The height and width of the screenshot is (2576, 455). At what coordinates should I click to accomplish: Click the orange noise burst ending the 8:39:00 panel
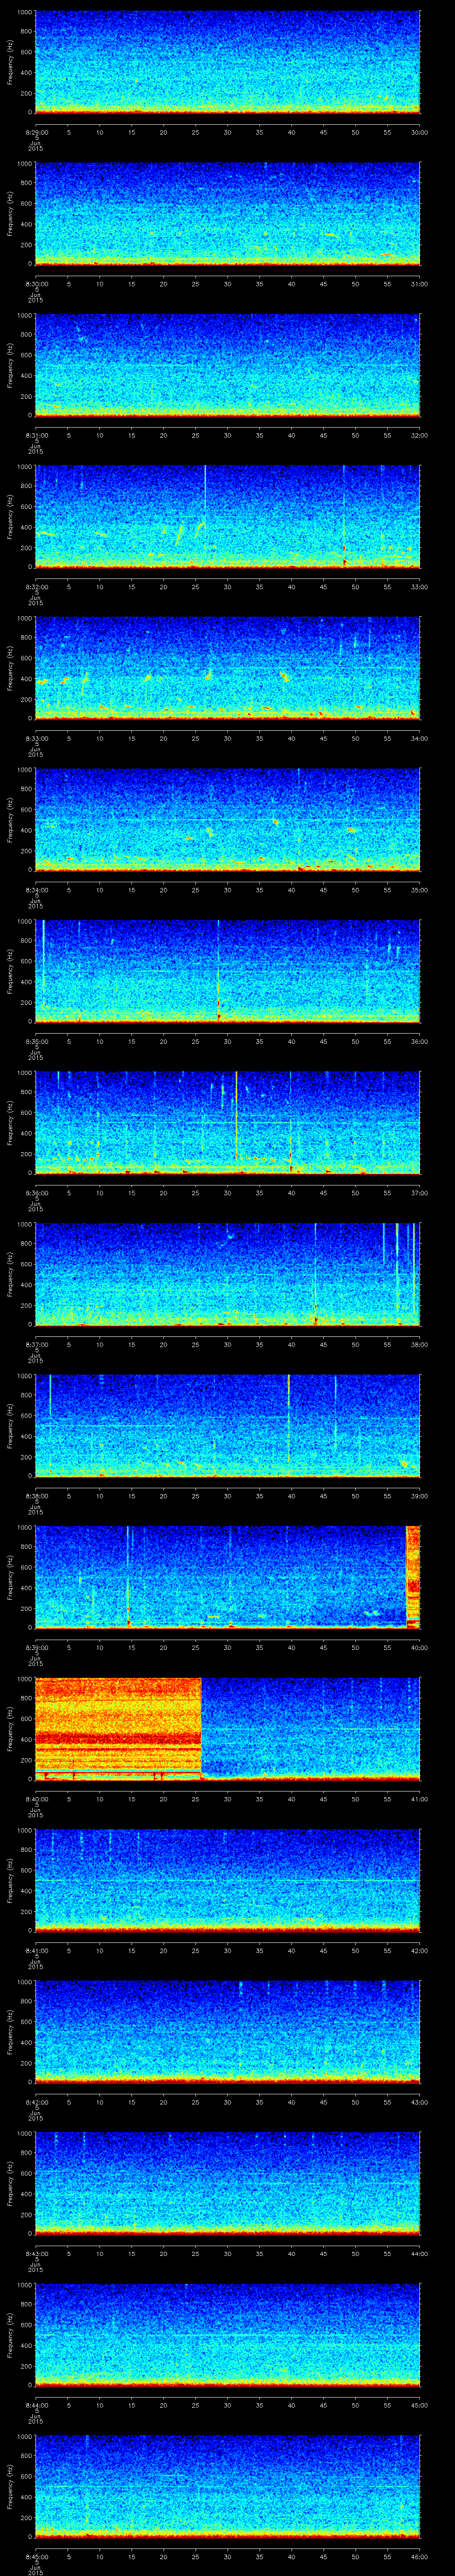[413, 1576]
